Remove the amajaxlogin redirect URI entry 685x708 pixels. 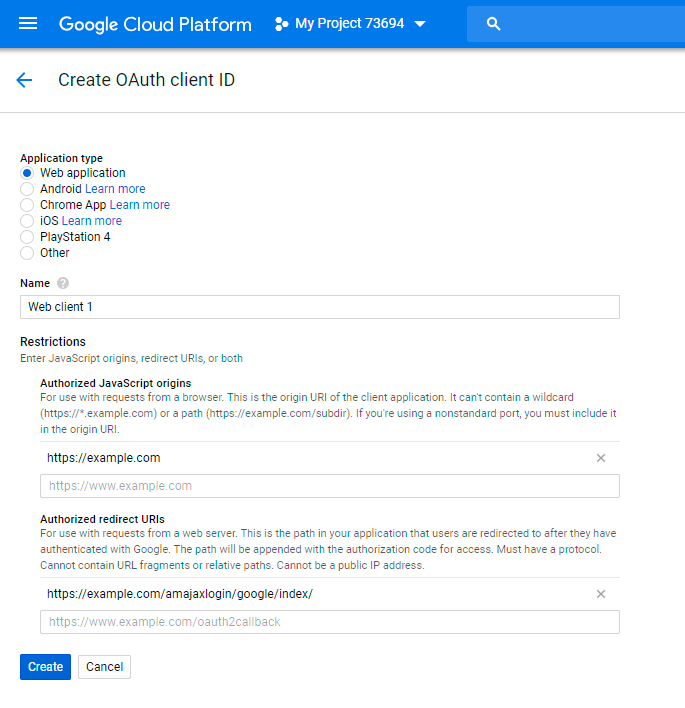click(x=601, y=594)
